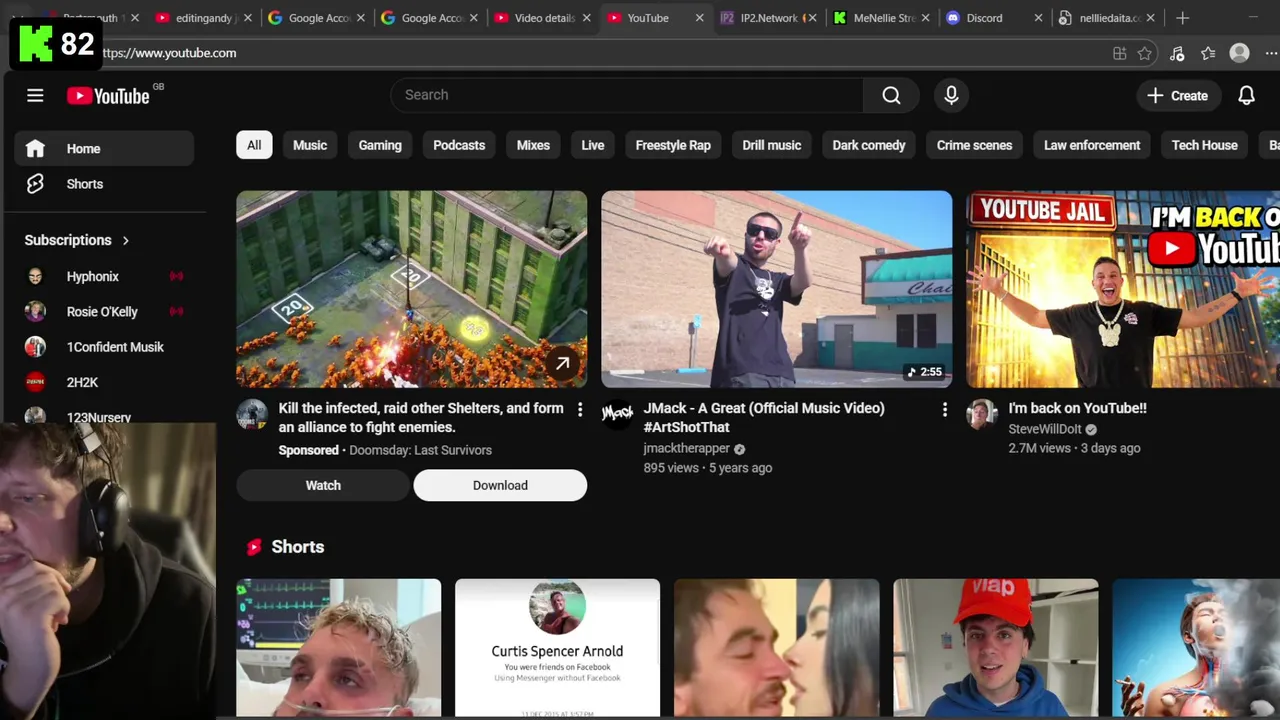Open options menu for Doomsday ad
The image size is (1280, 720).
pos(580,409)
